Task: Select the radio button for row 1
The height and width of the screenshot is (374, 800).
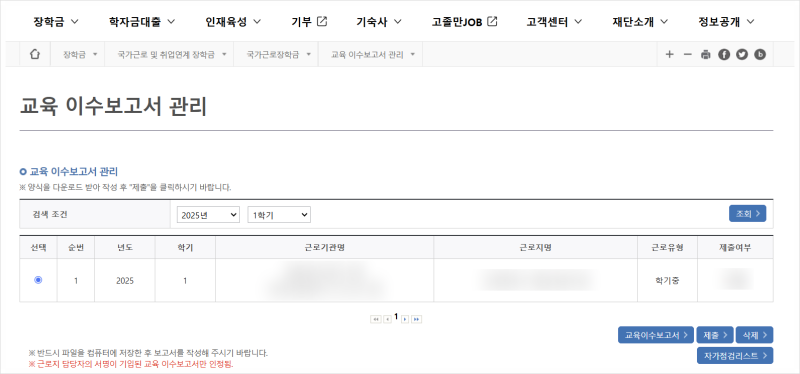Action: coord(38,280)
